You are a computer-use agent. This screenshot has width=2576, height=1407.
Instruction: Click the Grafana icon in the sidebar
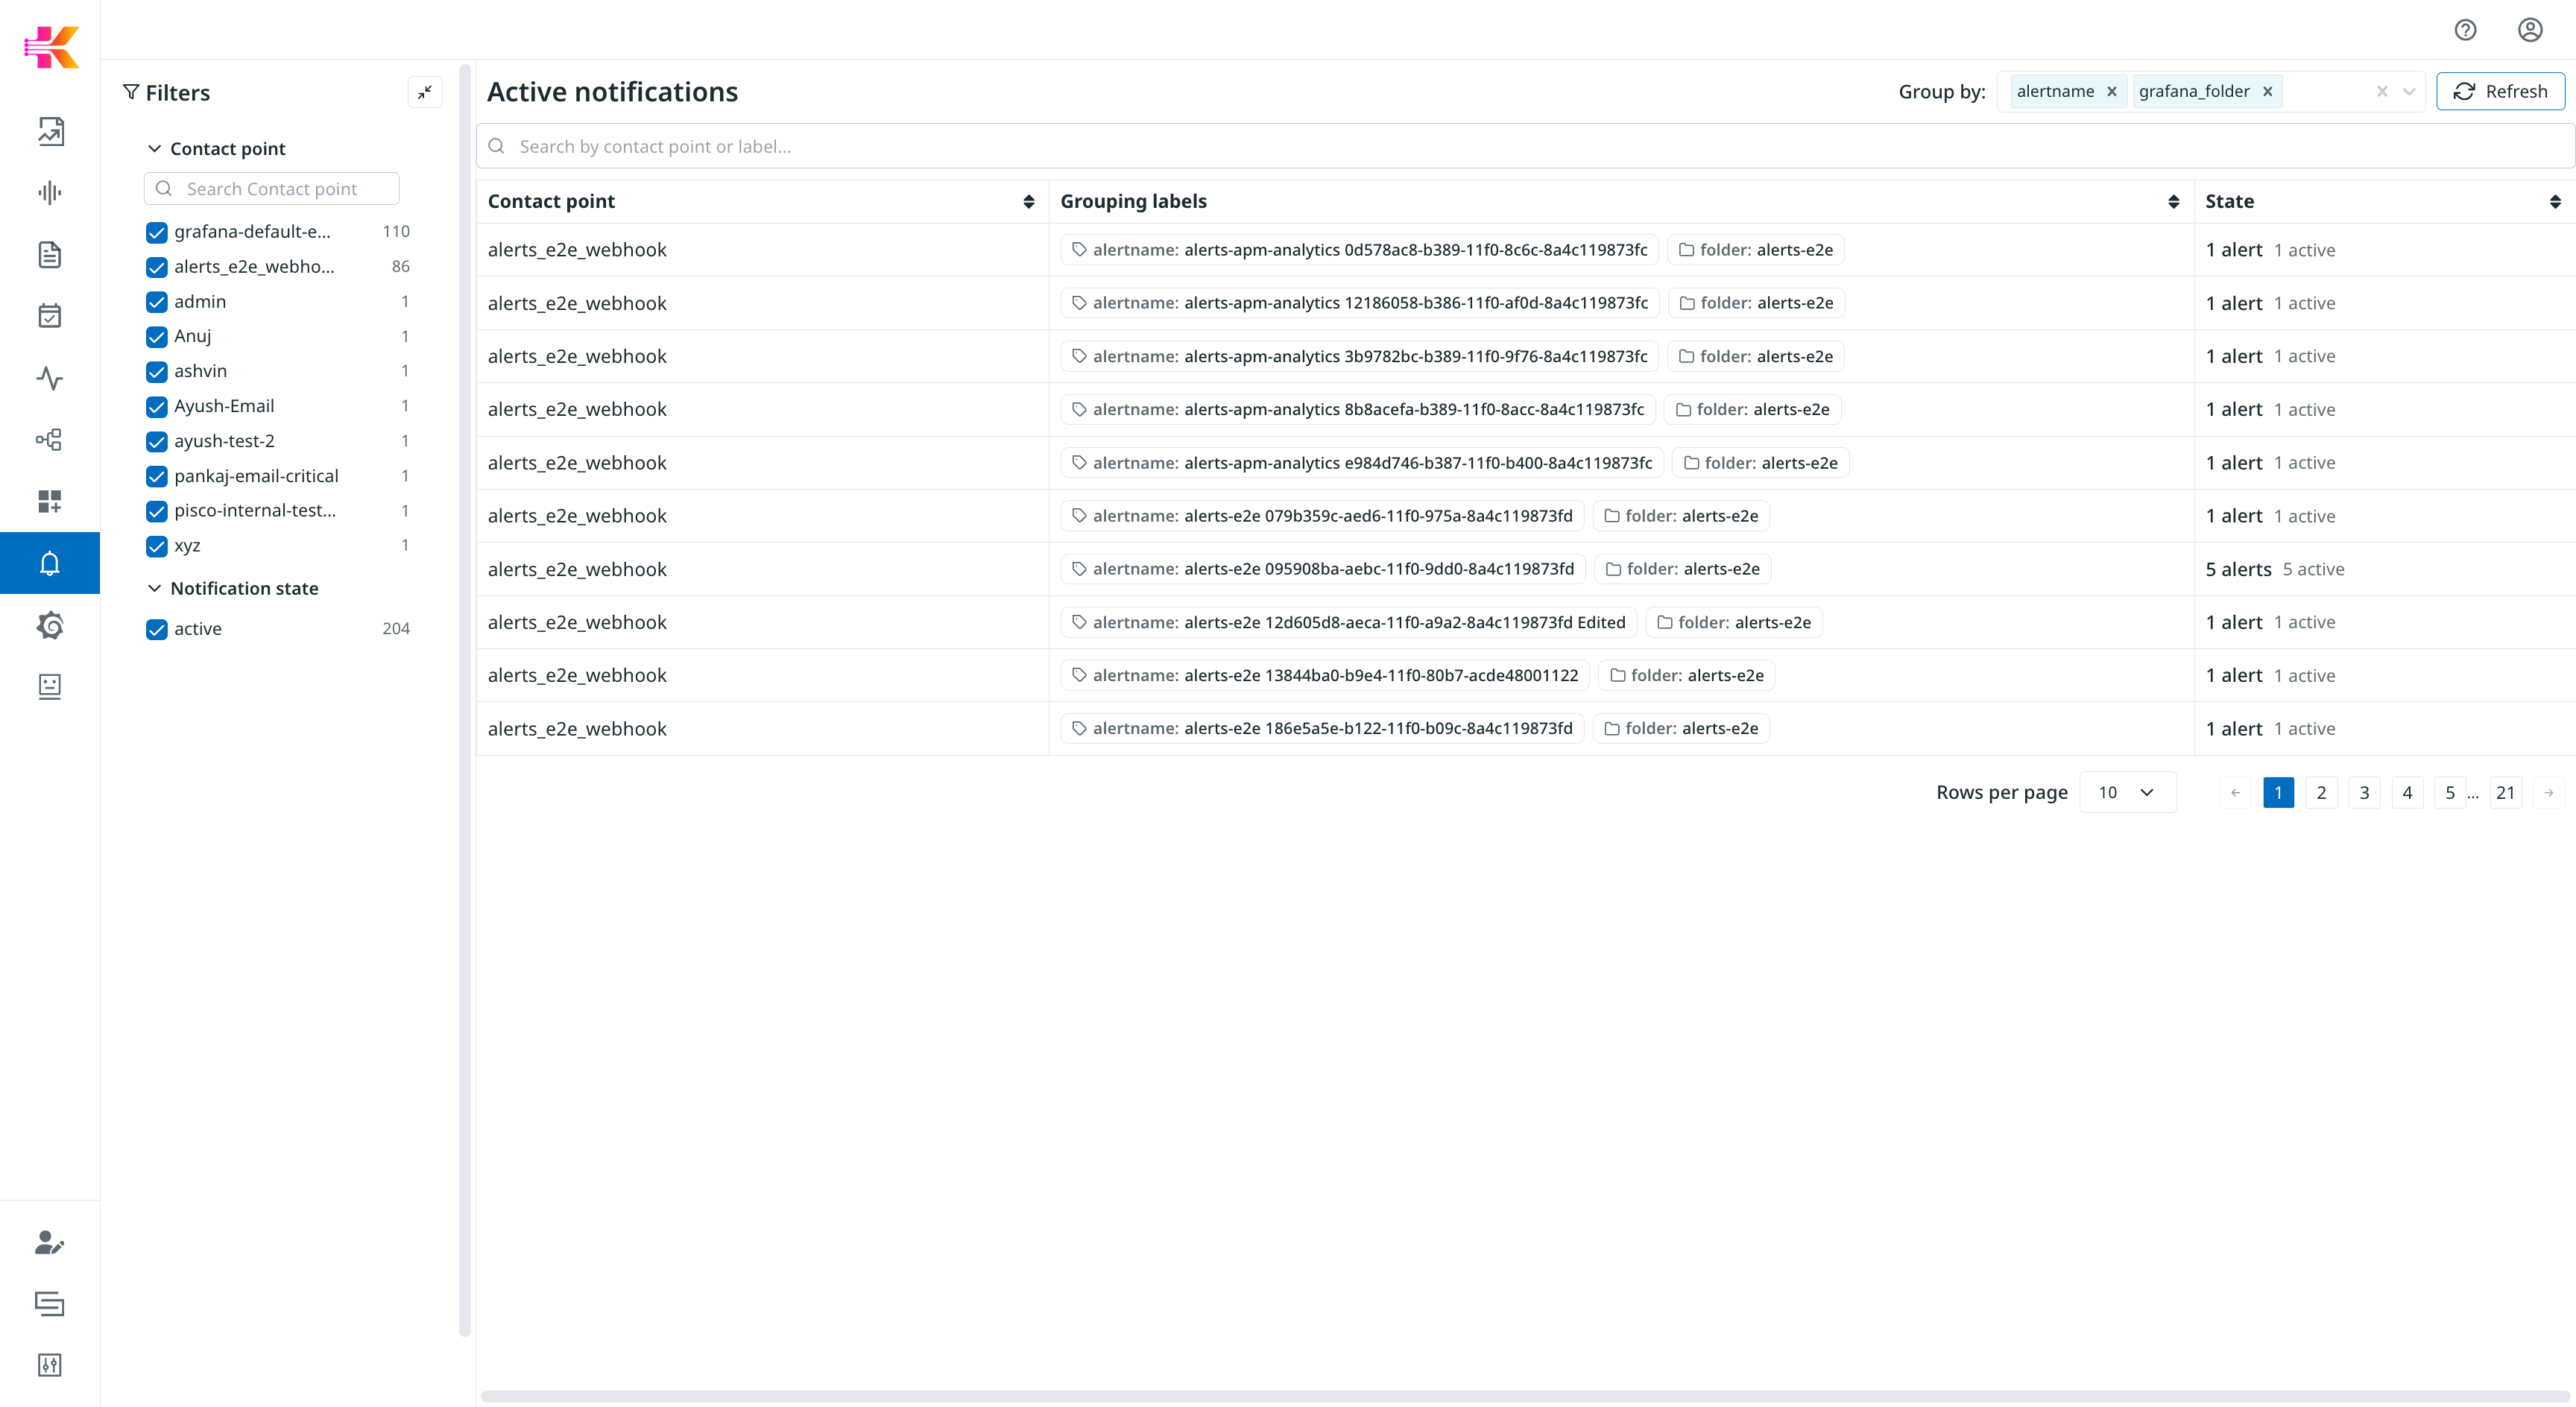[x=49, y=625]
